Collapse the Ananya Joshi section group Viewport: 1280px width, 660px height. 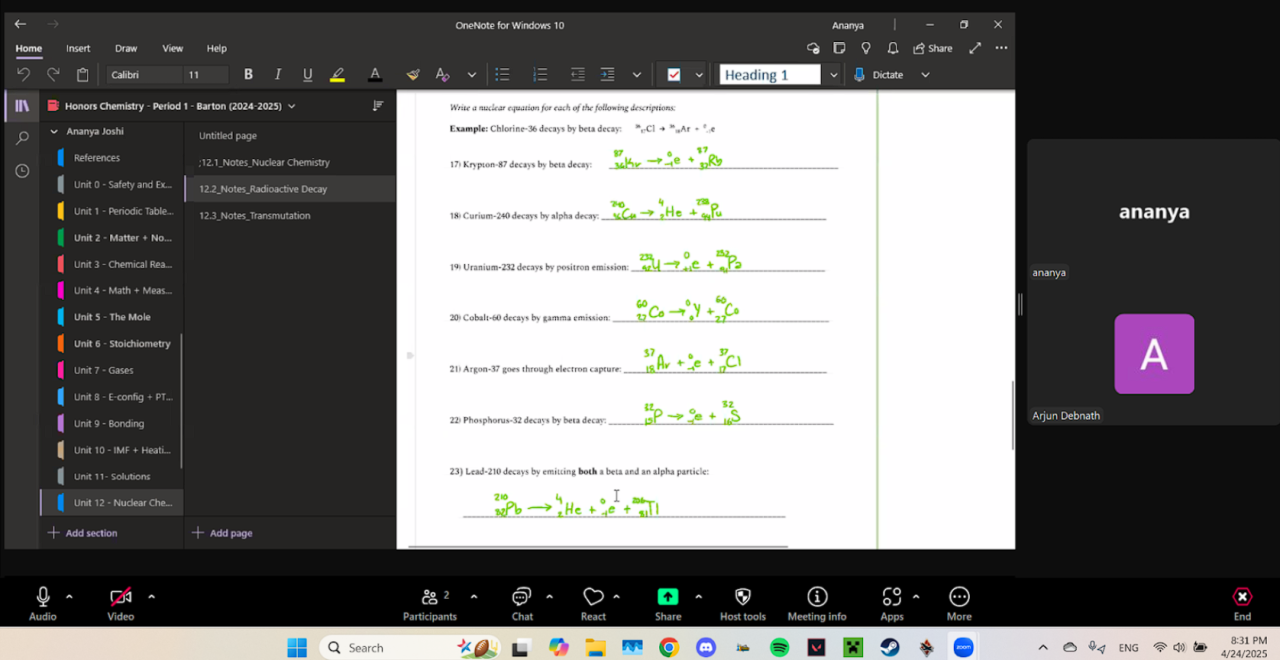(x=54, y=131)
